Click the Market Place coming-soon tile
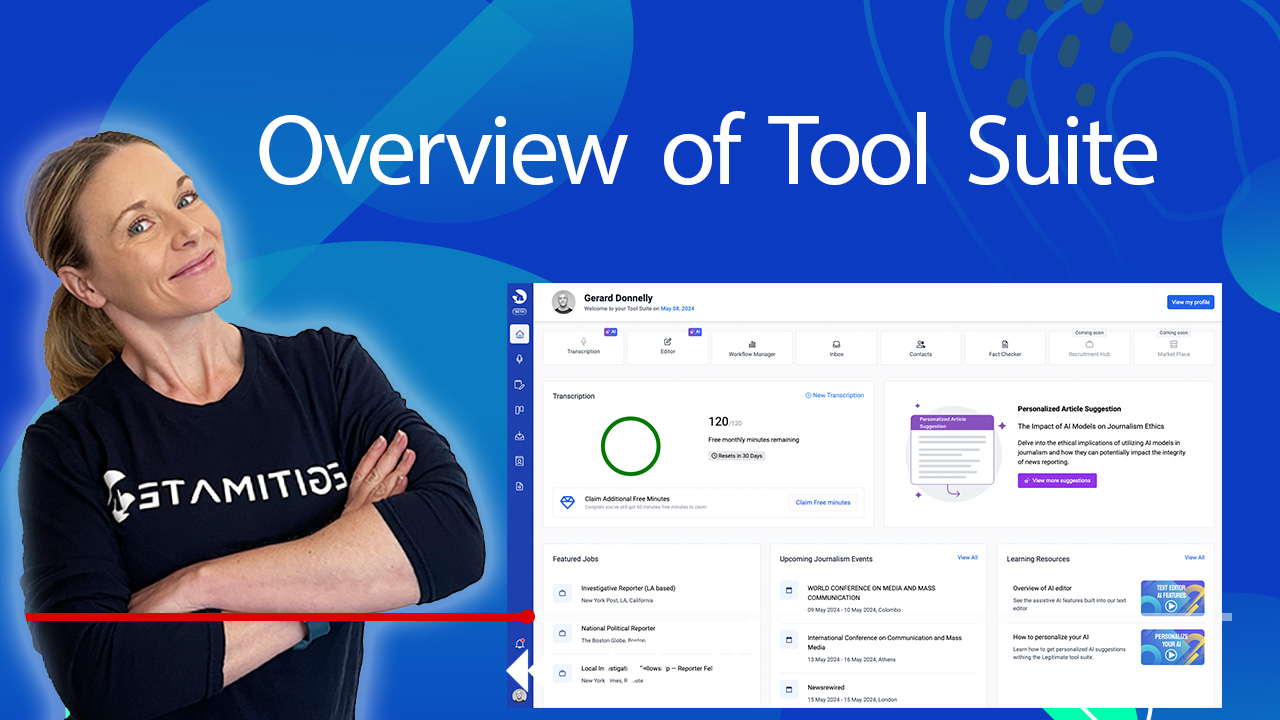 (x=1174, y=348)
